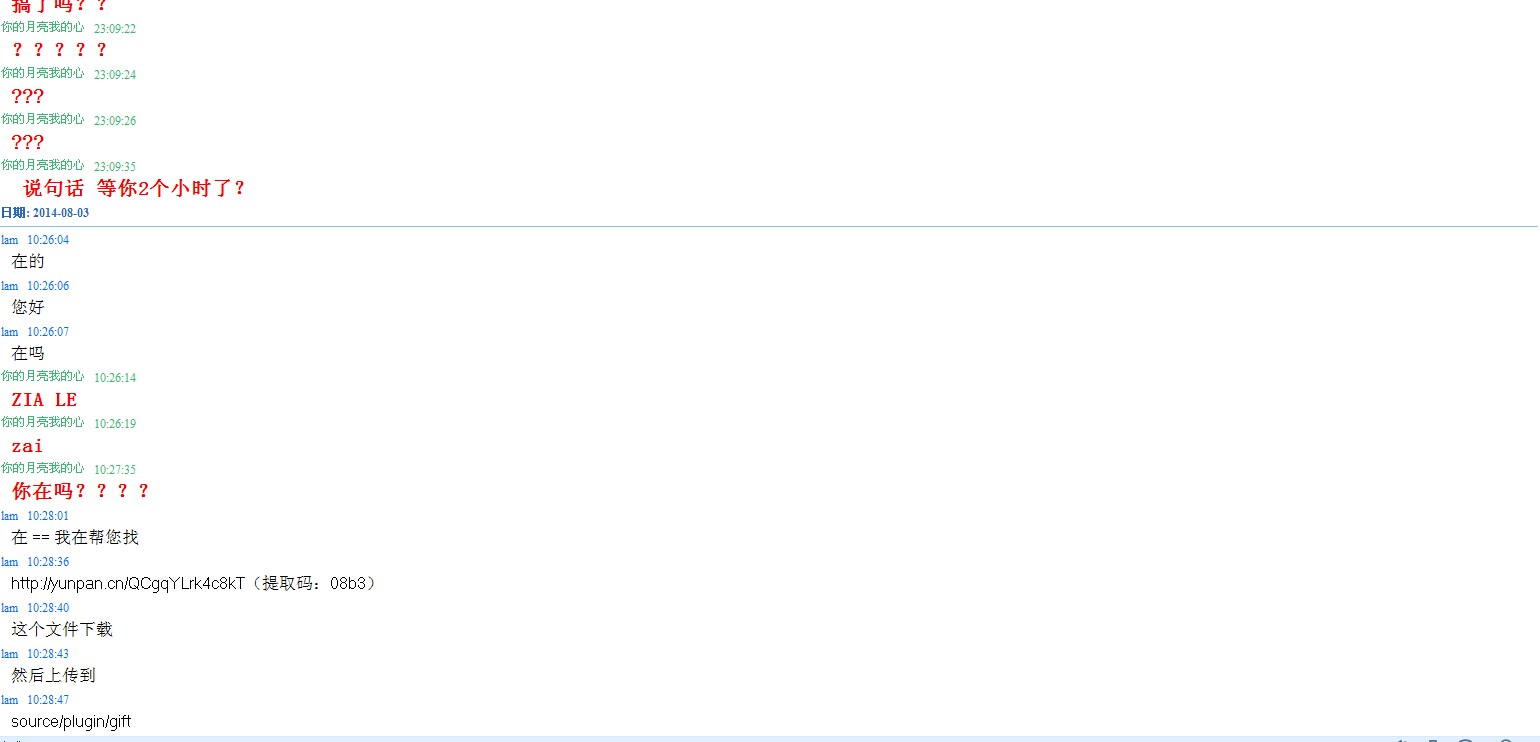Click the red "你在吗？？？？" message

point(80,491)
